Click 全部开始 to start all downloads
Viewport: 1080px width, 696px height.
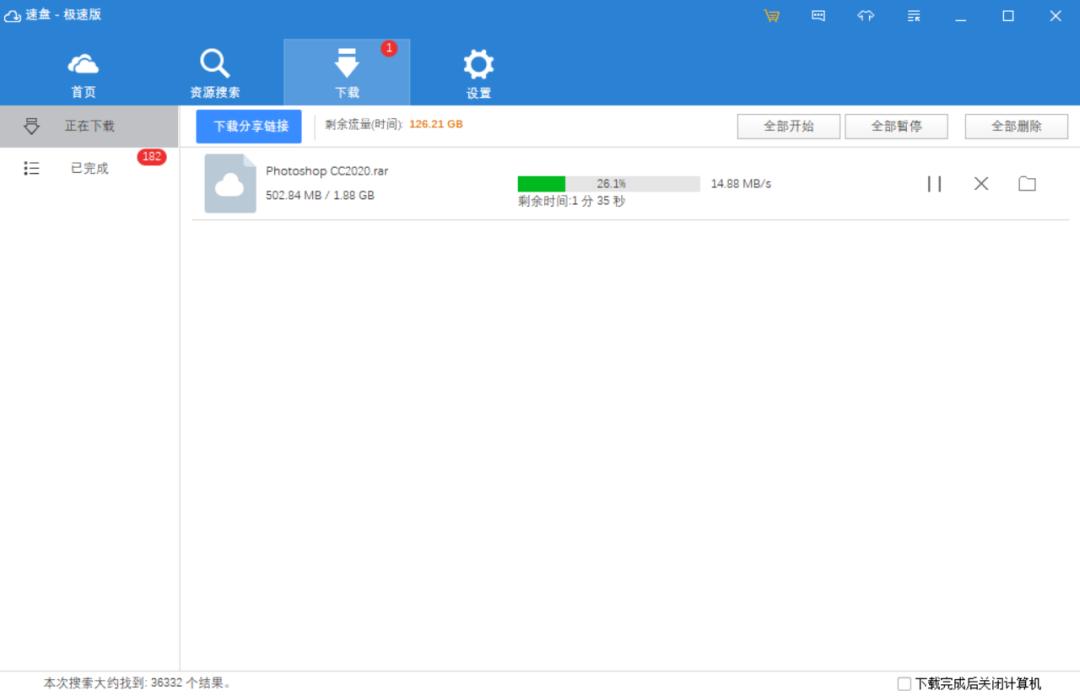click(788, 126)
